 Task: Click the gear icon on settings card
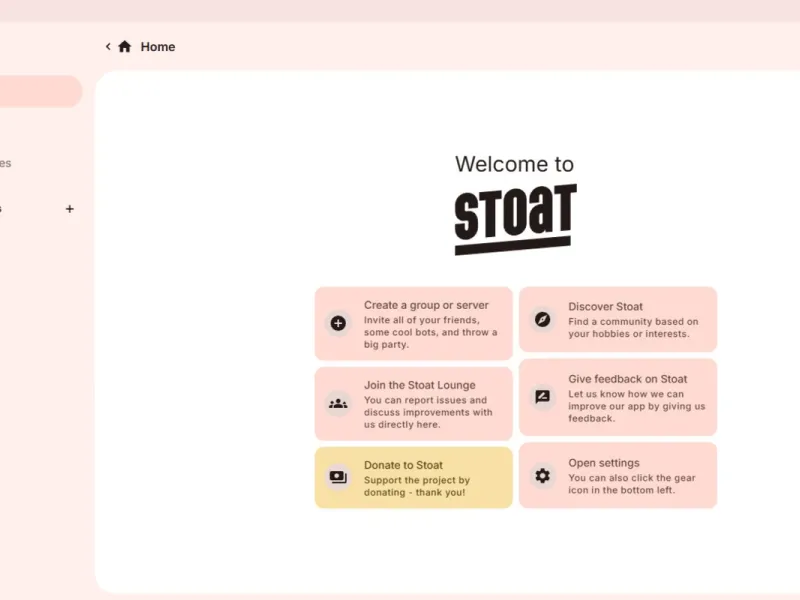[542, 476]
